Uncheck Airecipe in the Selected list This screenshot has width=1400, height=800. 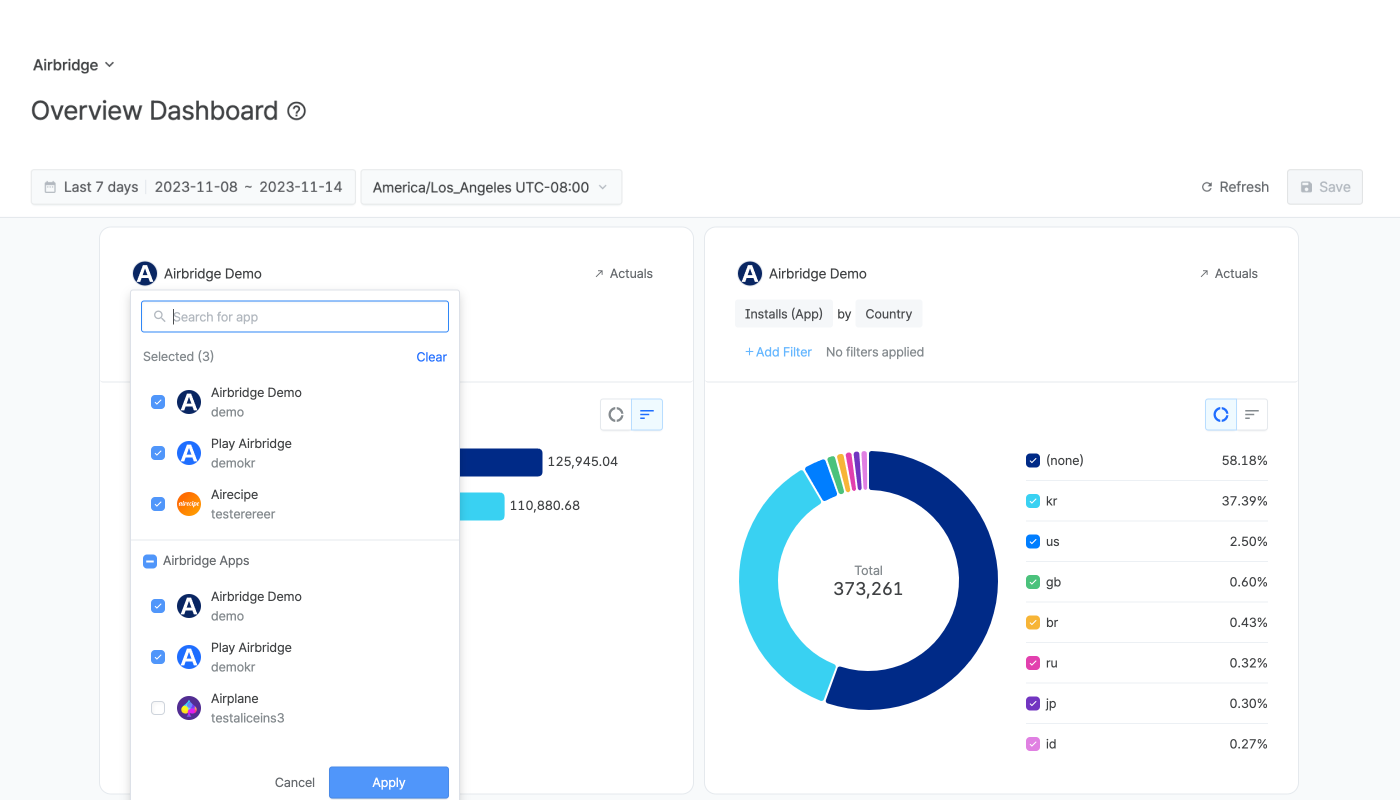tap(158, 504)
